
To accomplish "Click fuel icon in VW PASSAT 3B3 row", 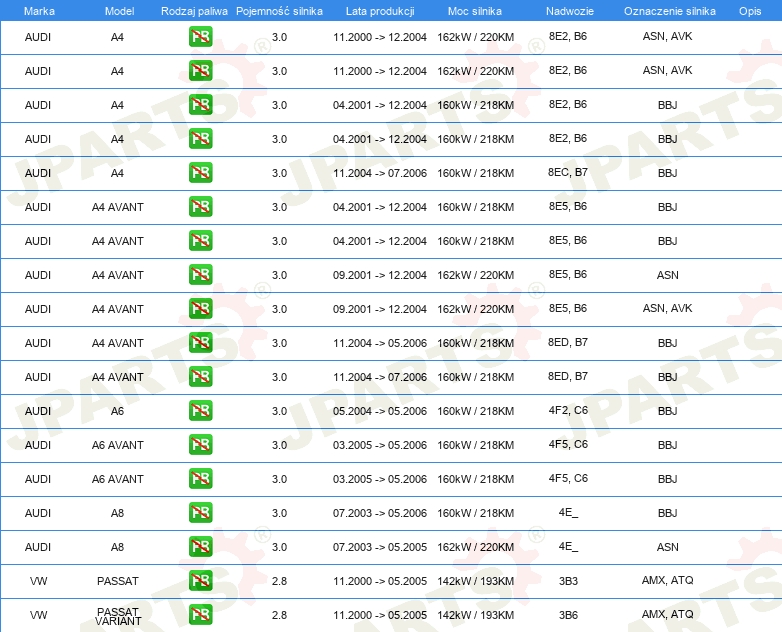I will click(200, 580).
